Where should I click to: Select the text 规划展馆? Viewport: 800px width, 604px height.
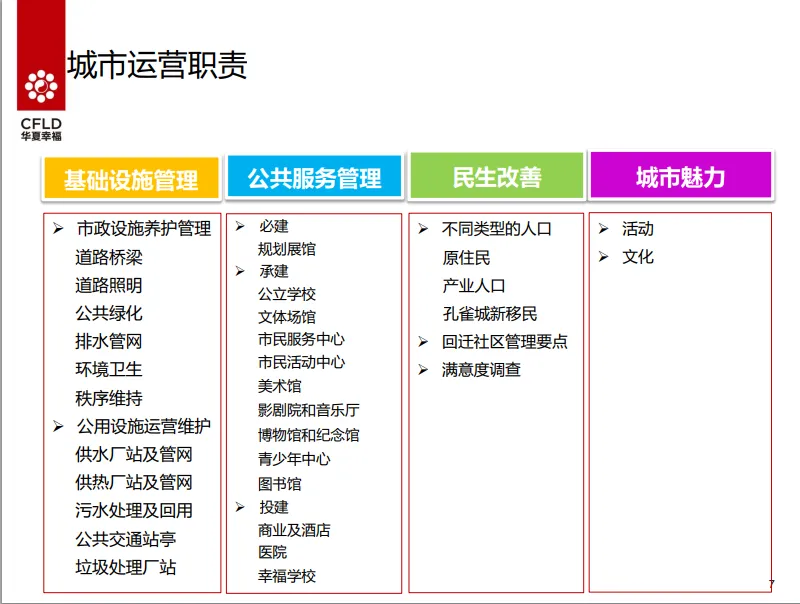287,249
